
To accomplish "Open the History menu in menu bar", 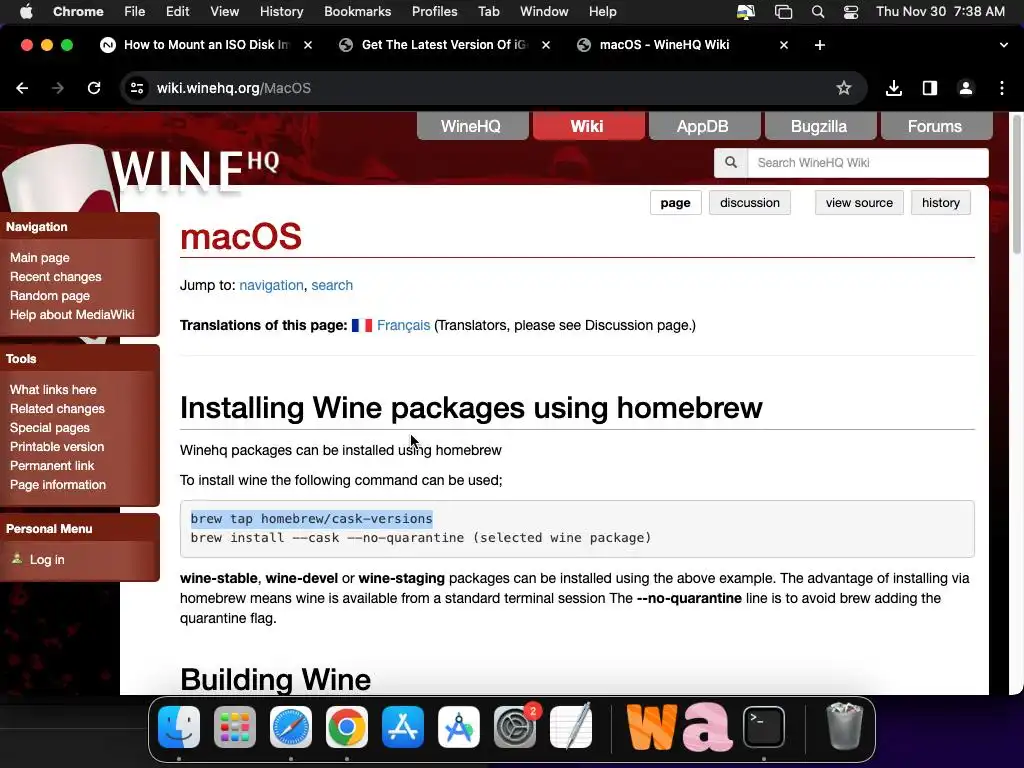I will point(281,12).
